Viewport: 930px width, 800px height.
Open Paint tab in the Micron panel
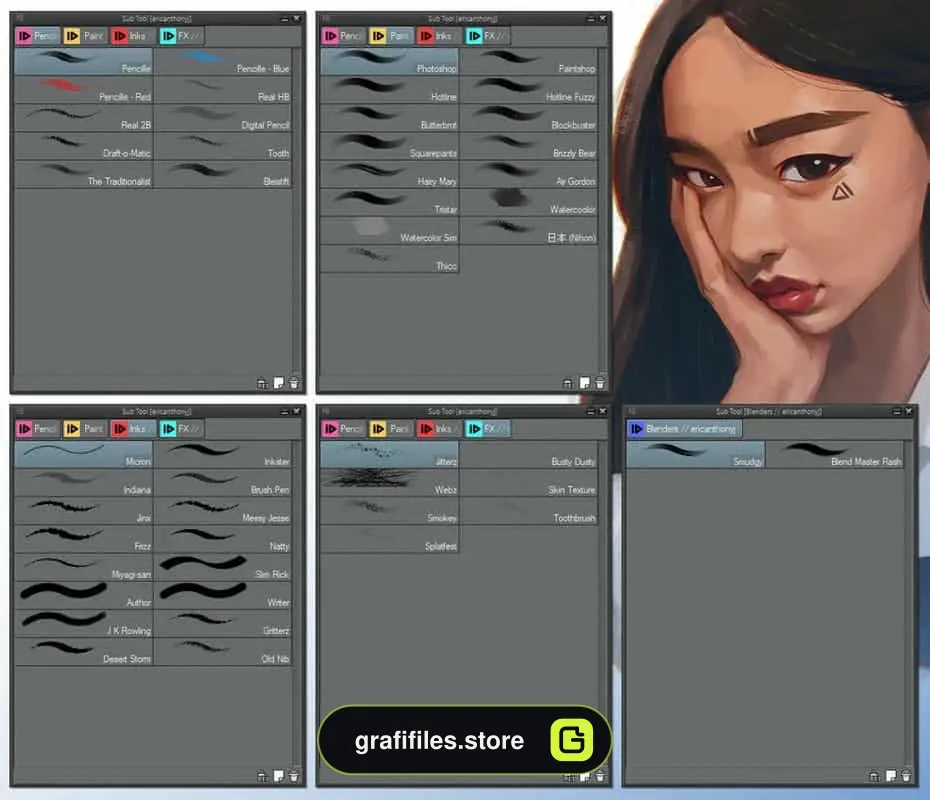[x=84, y=429]
